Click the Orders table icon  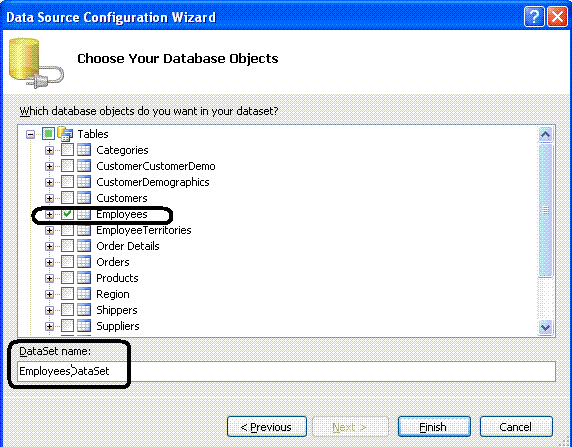click(x=84, y=262)
